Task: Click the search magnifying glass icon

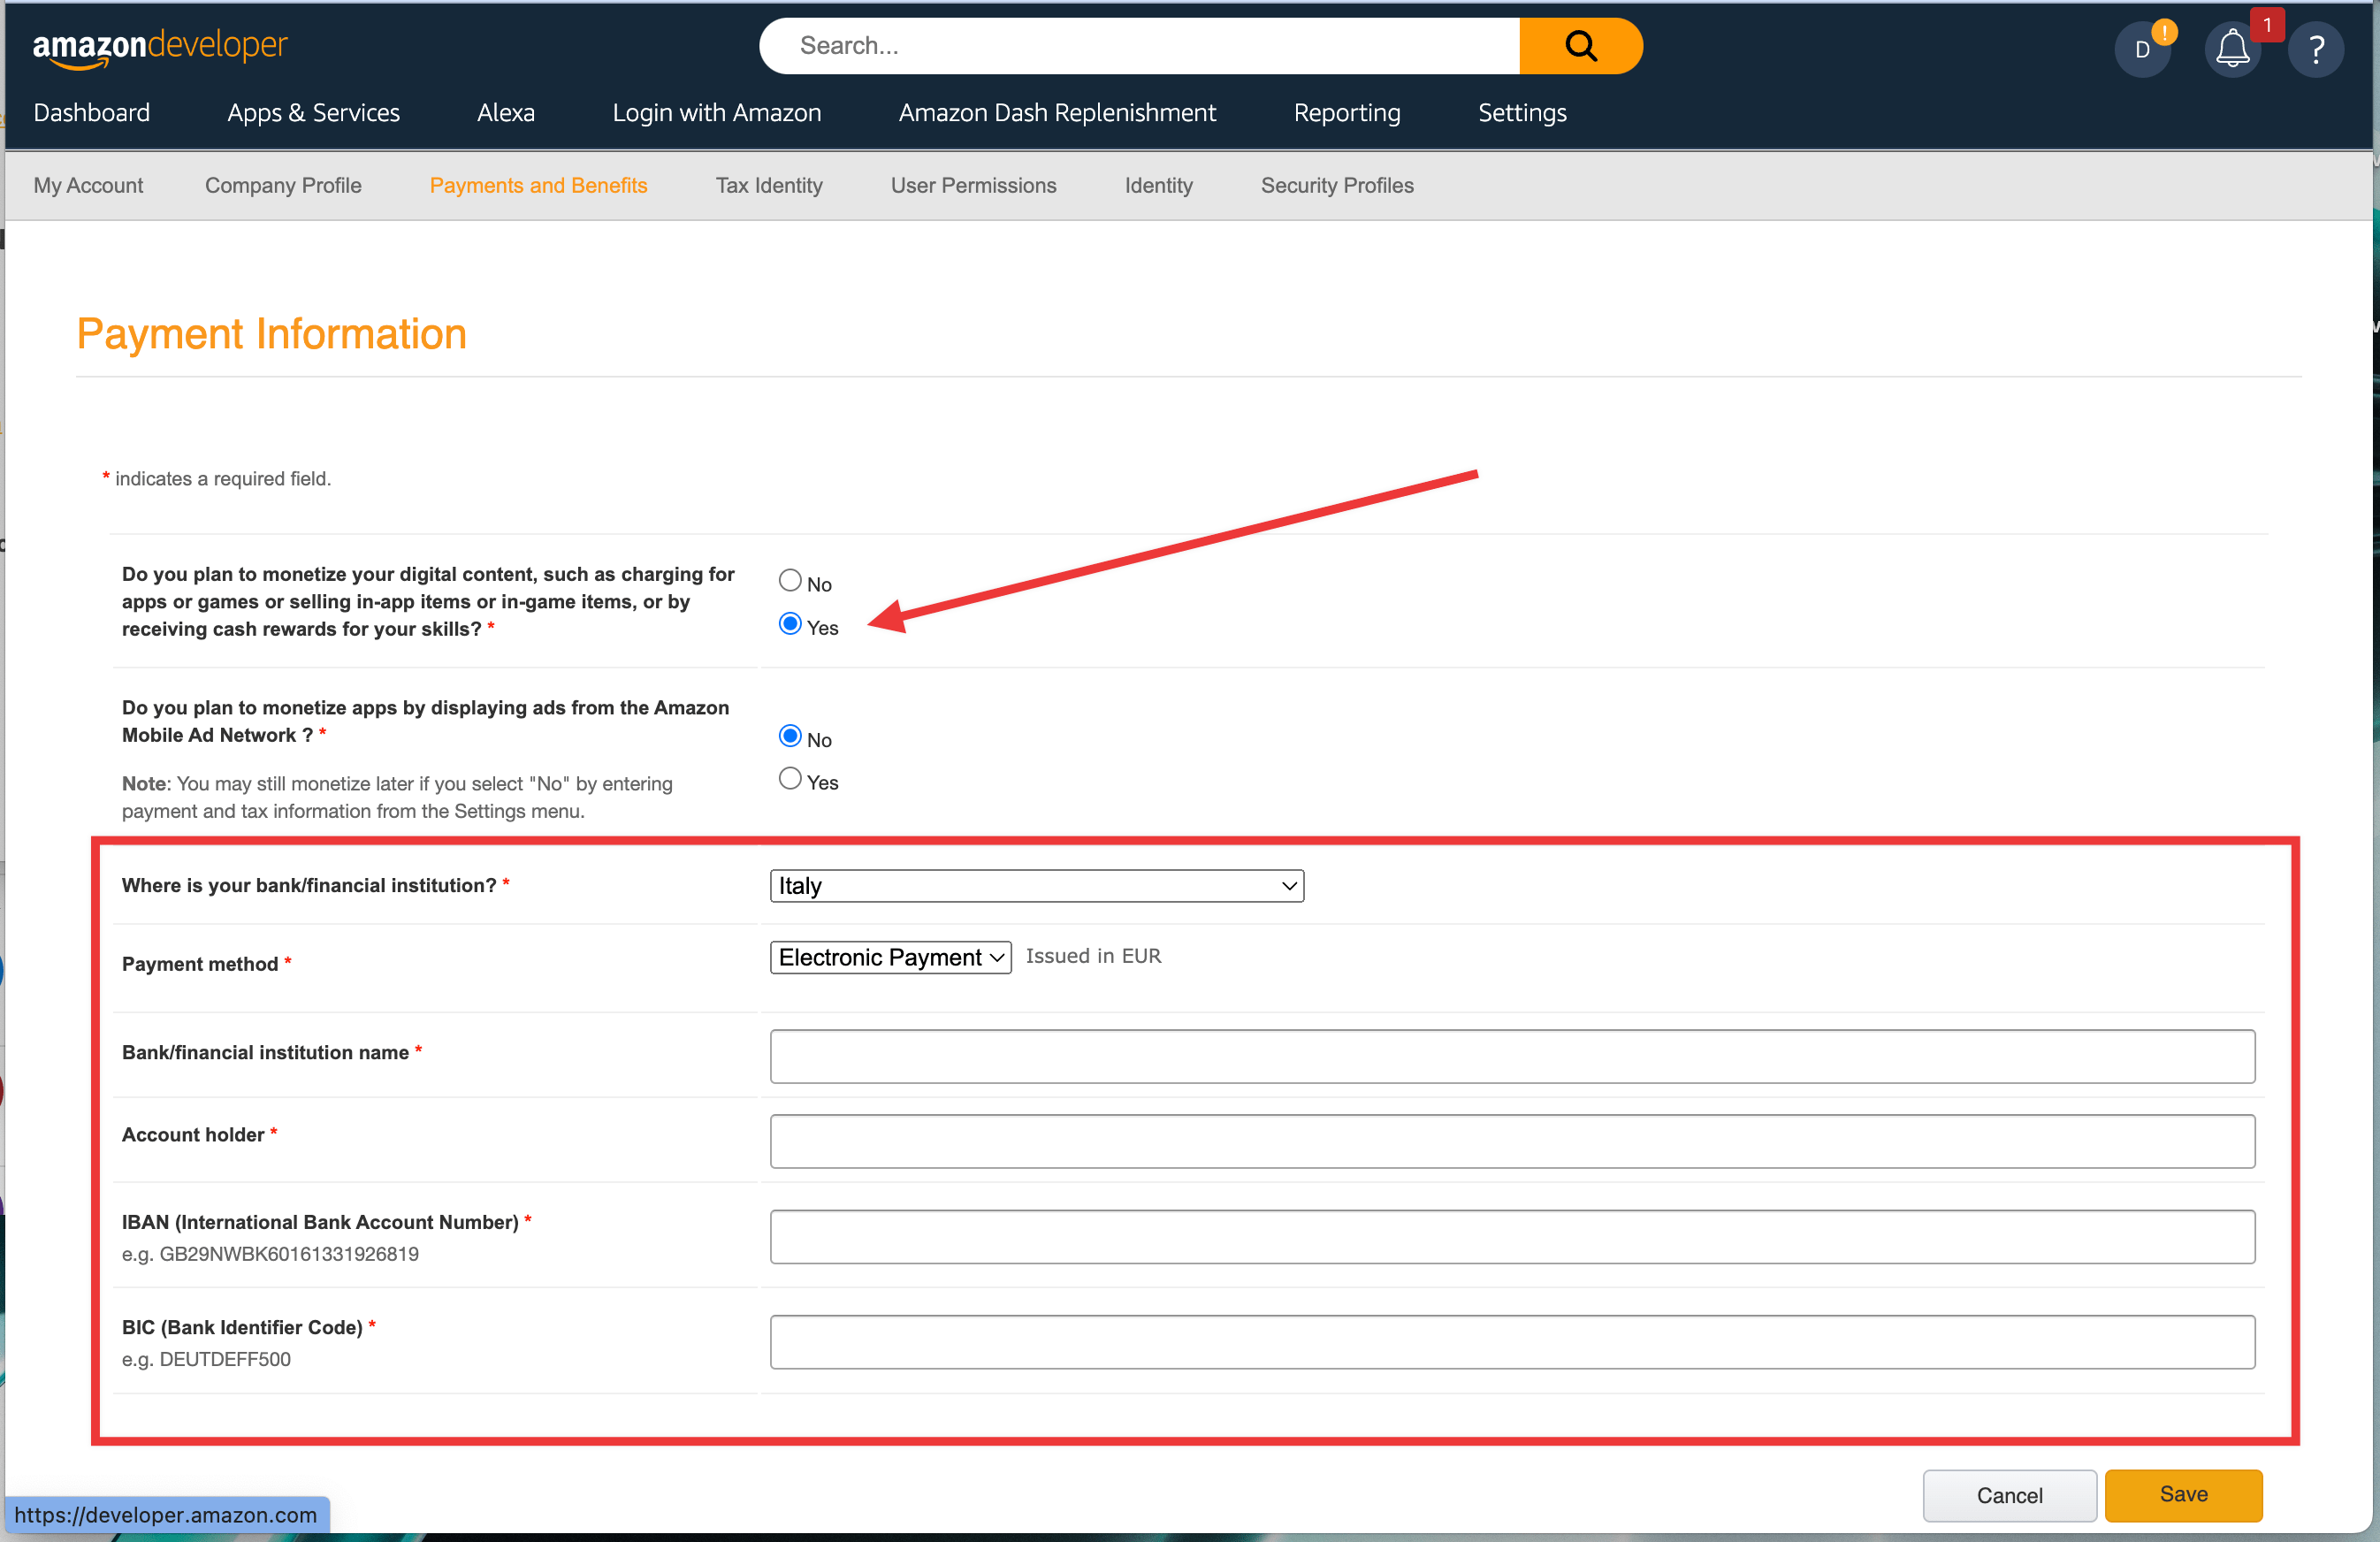Action: (x=1580, y=45)
